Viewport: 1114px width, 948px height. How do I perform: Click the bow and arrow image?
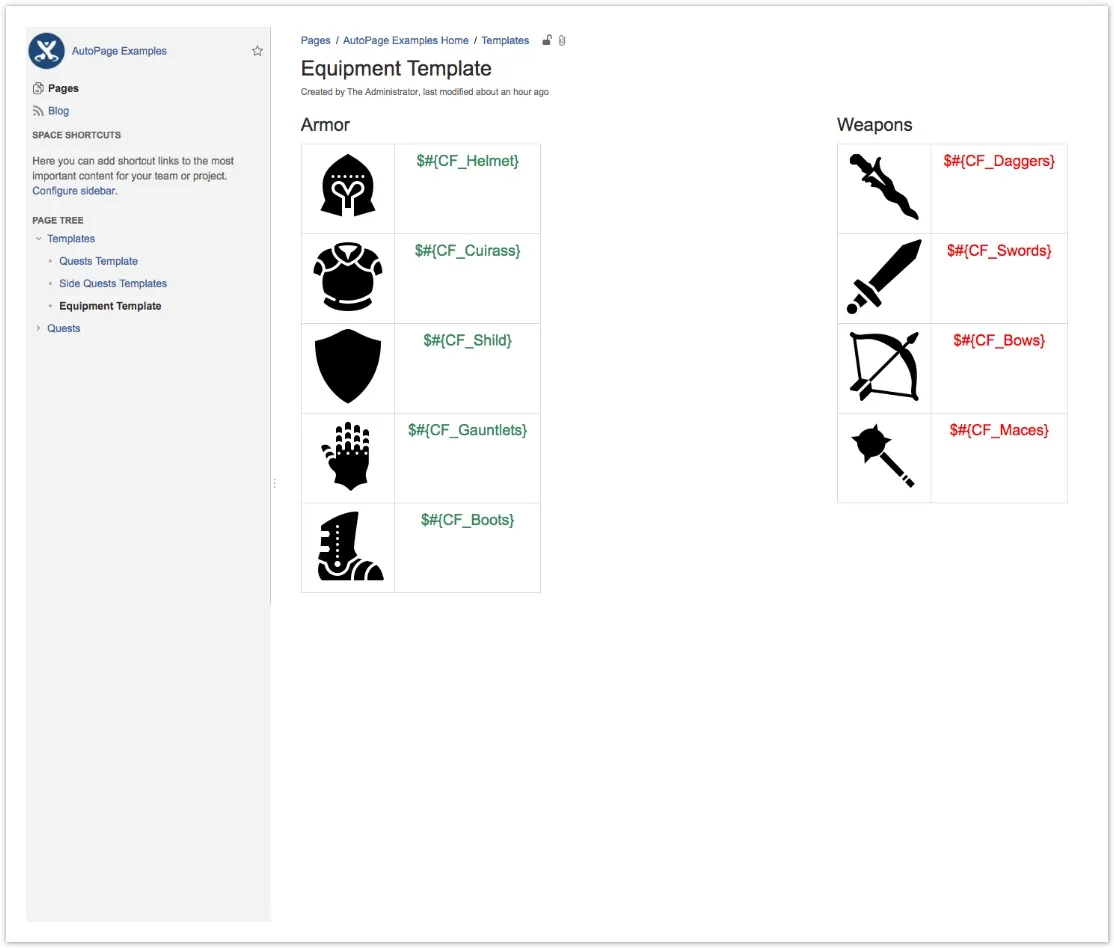[883, 366]
